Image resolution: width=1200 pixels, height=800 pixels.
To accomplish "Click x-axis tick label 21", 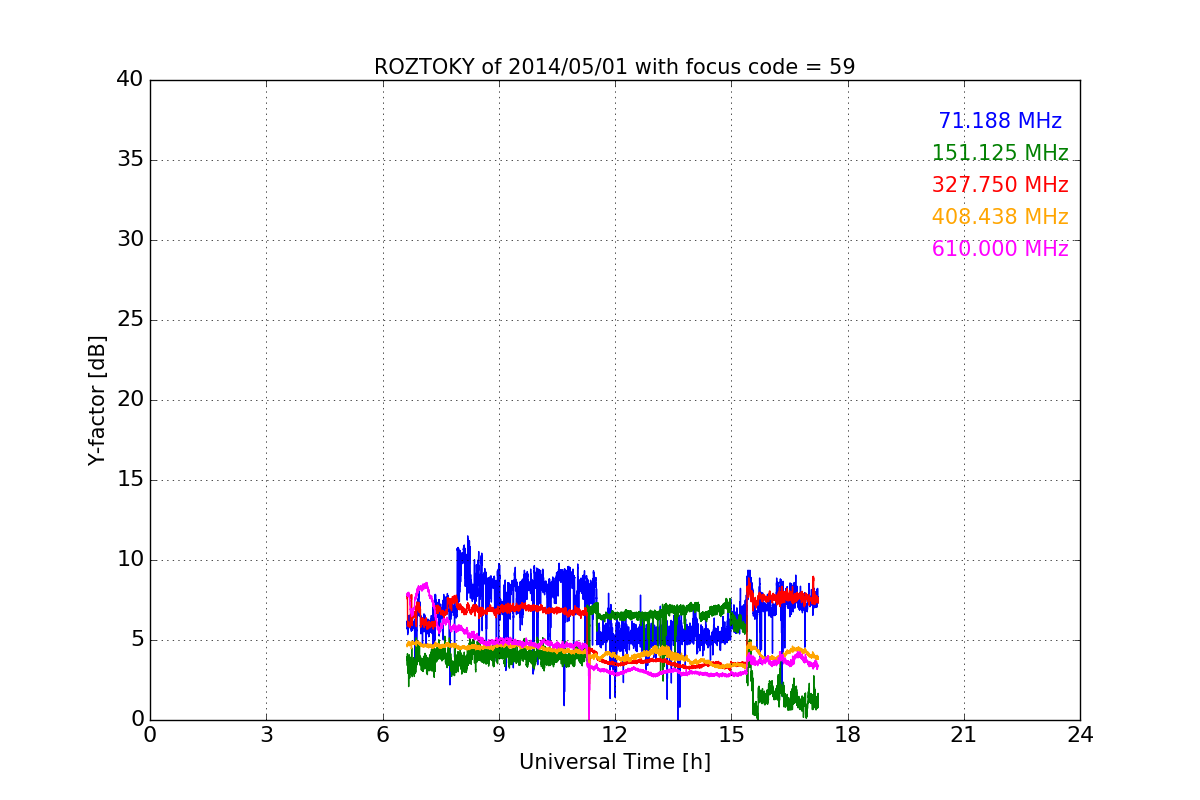I will pos(964,735).
